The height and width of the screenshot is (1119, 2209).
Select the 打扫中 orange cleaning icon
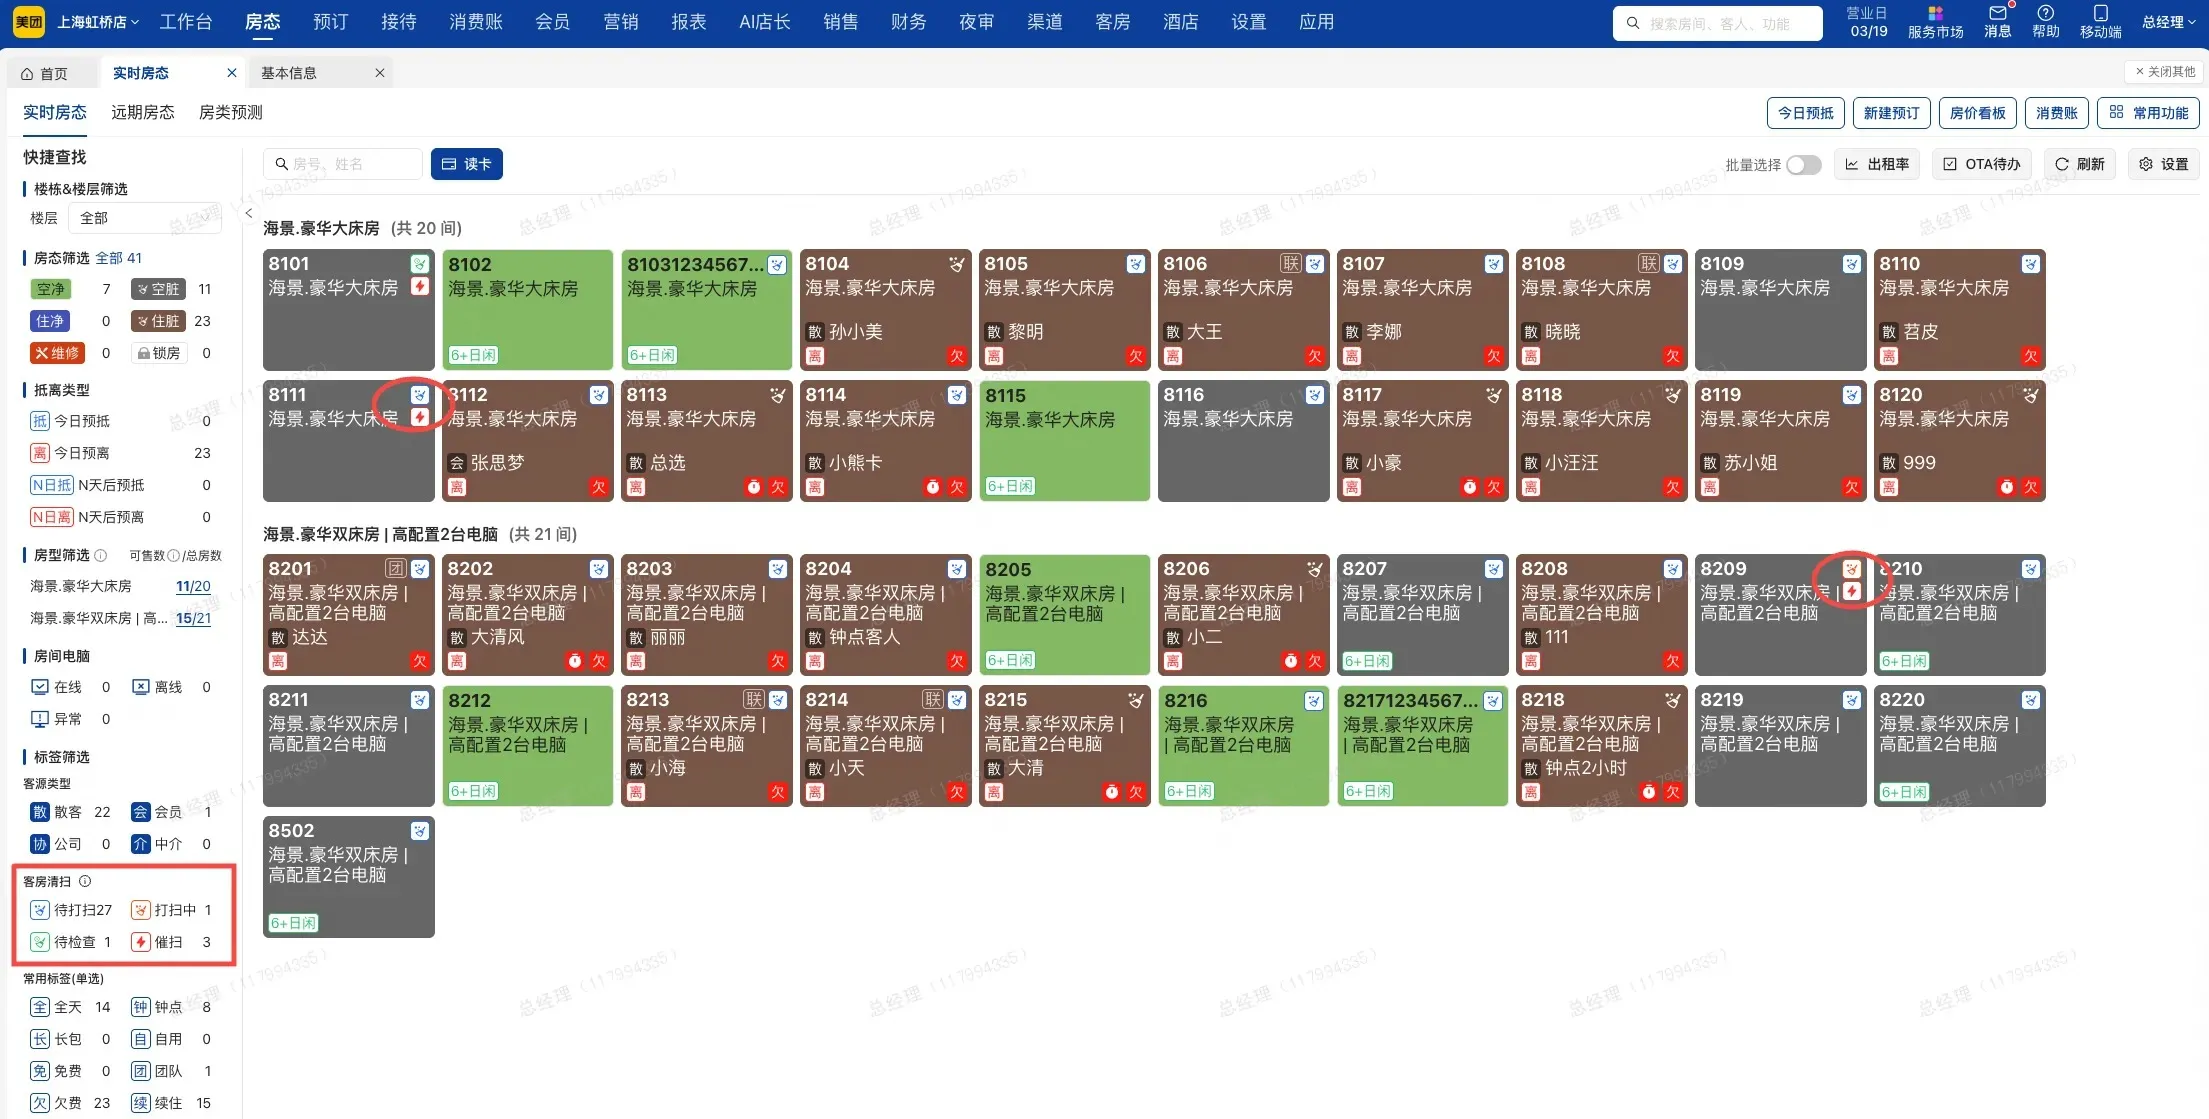(139, 910)
